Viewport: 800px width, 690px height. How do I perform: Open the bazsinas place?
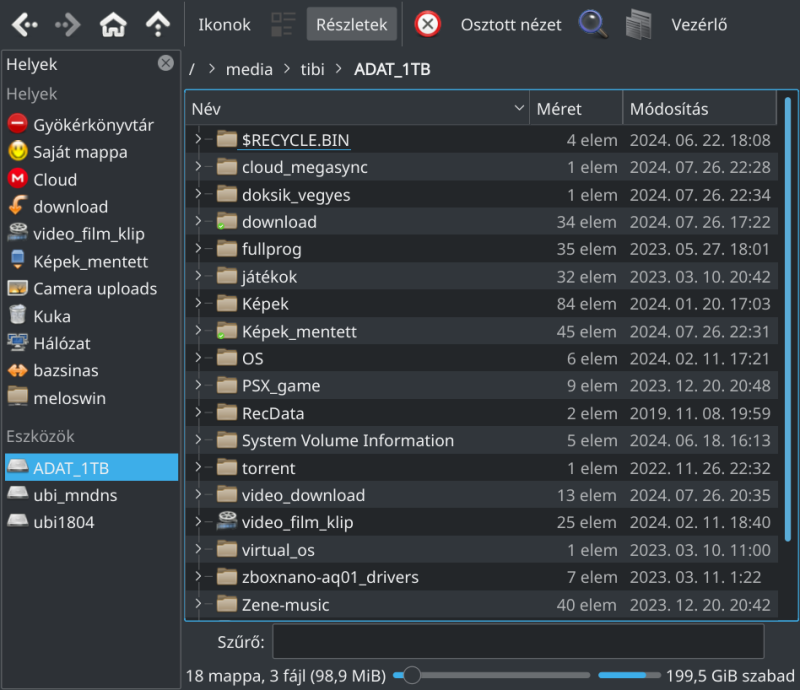(92, 370)
